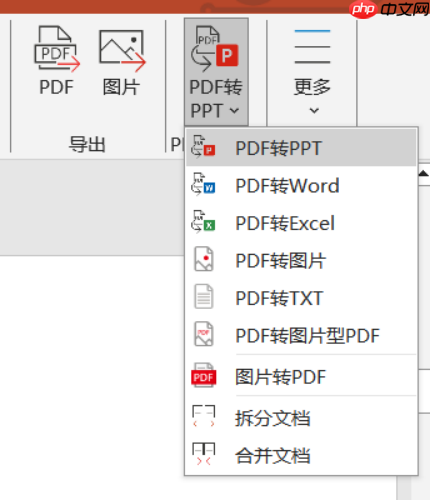The width and height of the screenshot is (430, 500).
Task: Choose PDF转TXT menu entry
Action: pos(301,298)
